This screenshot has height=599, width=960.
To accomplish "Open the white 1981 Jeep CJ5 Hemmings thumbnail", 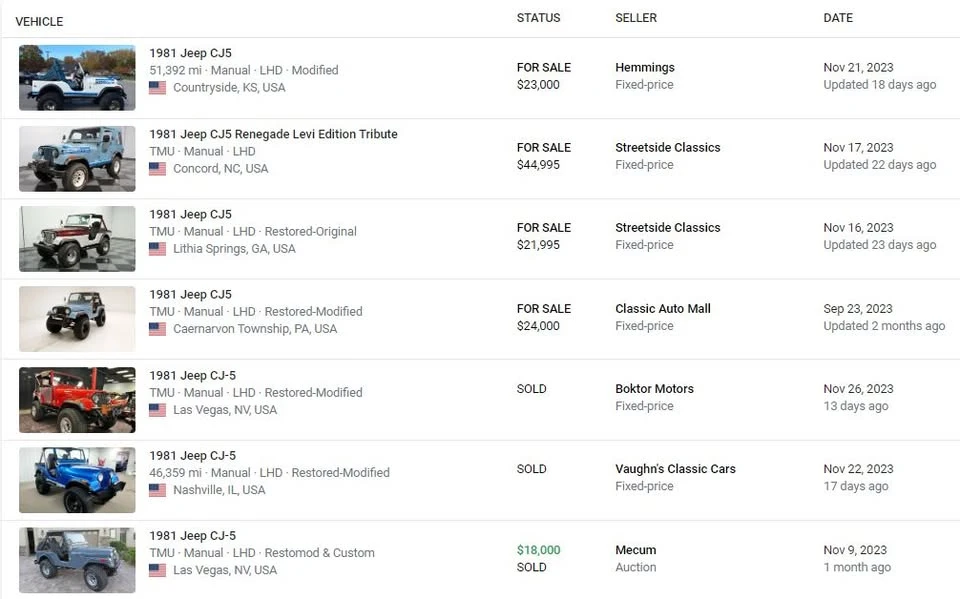I will click(77, 78).
